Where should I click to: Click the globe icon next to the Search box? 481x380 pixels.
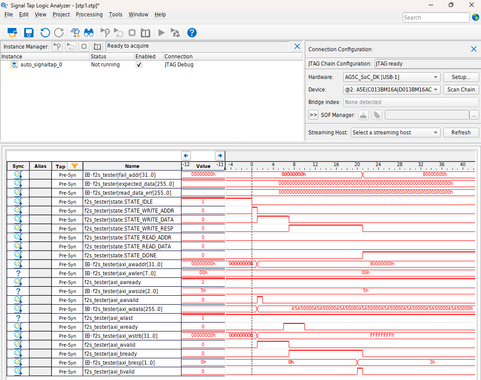(x=476, y=17)
